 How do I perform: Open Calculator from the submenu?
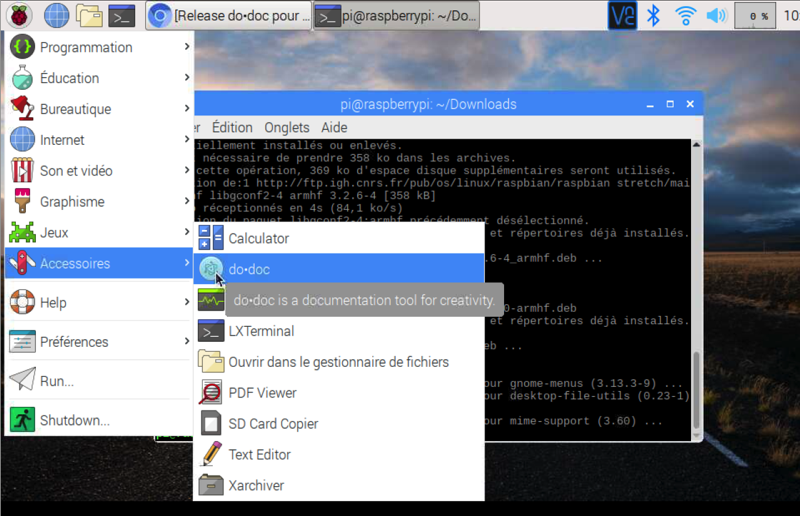pyautogui.click(x=258, y=238)
